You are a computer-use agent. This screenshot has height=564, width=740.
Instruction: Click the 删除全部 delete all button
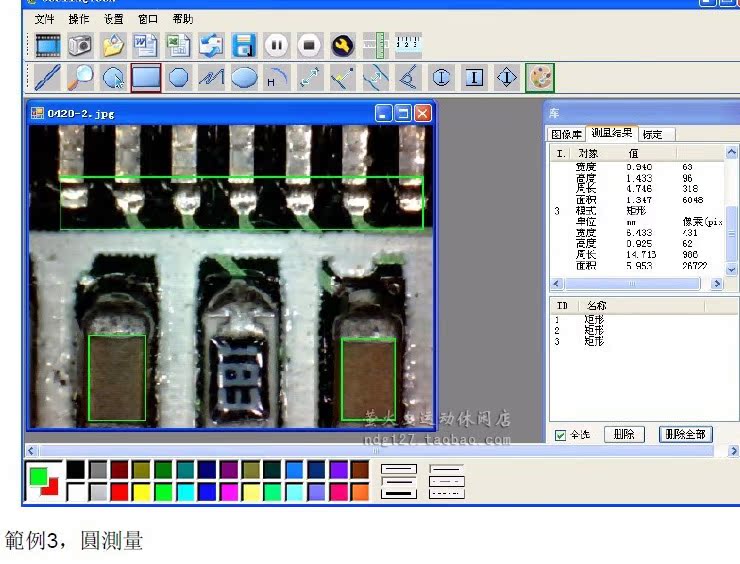[x=686, y=435]
